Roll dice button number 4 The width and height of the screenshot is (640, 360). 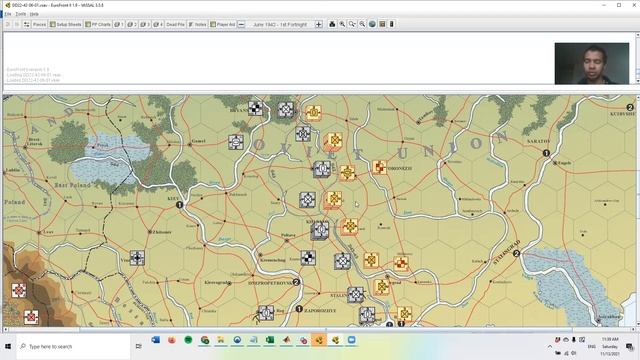coord(158,24)
